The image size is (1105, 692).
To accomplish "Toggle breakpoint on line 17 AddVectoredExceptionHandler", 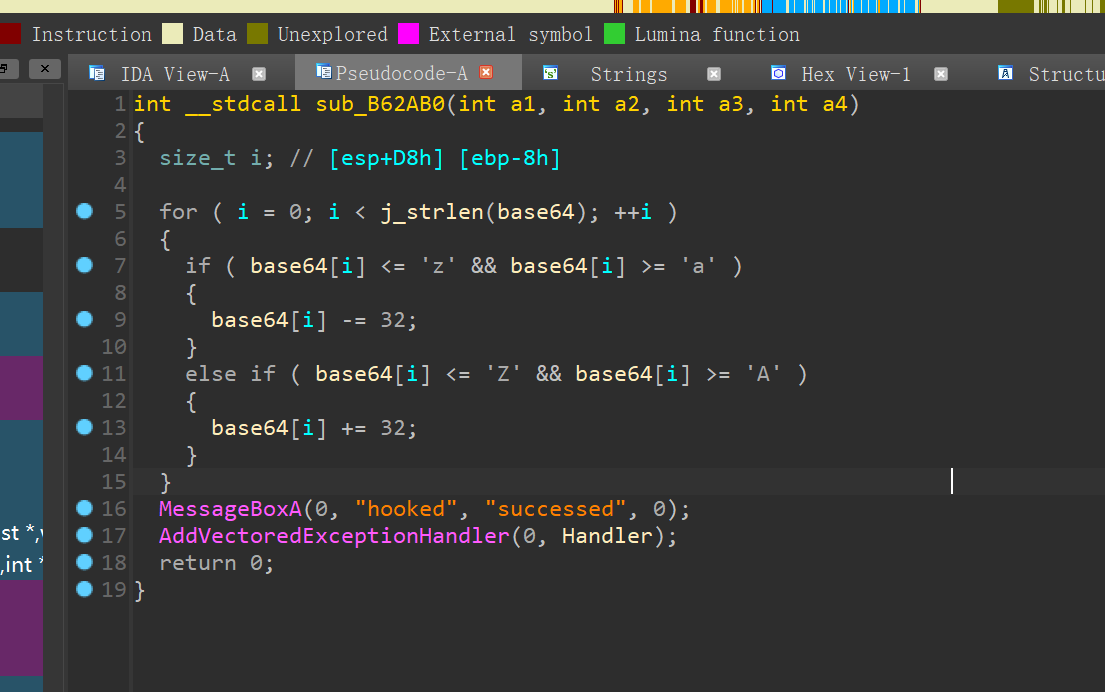I will 84,535.
